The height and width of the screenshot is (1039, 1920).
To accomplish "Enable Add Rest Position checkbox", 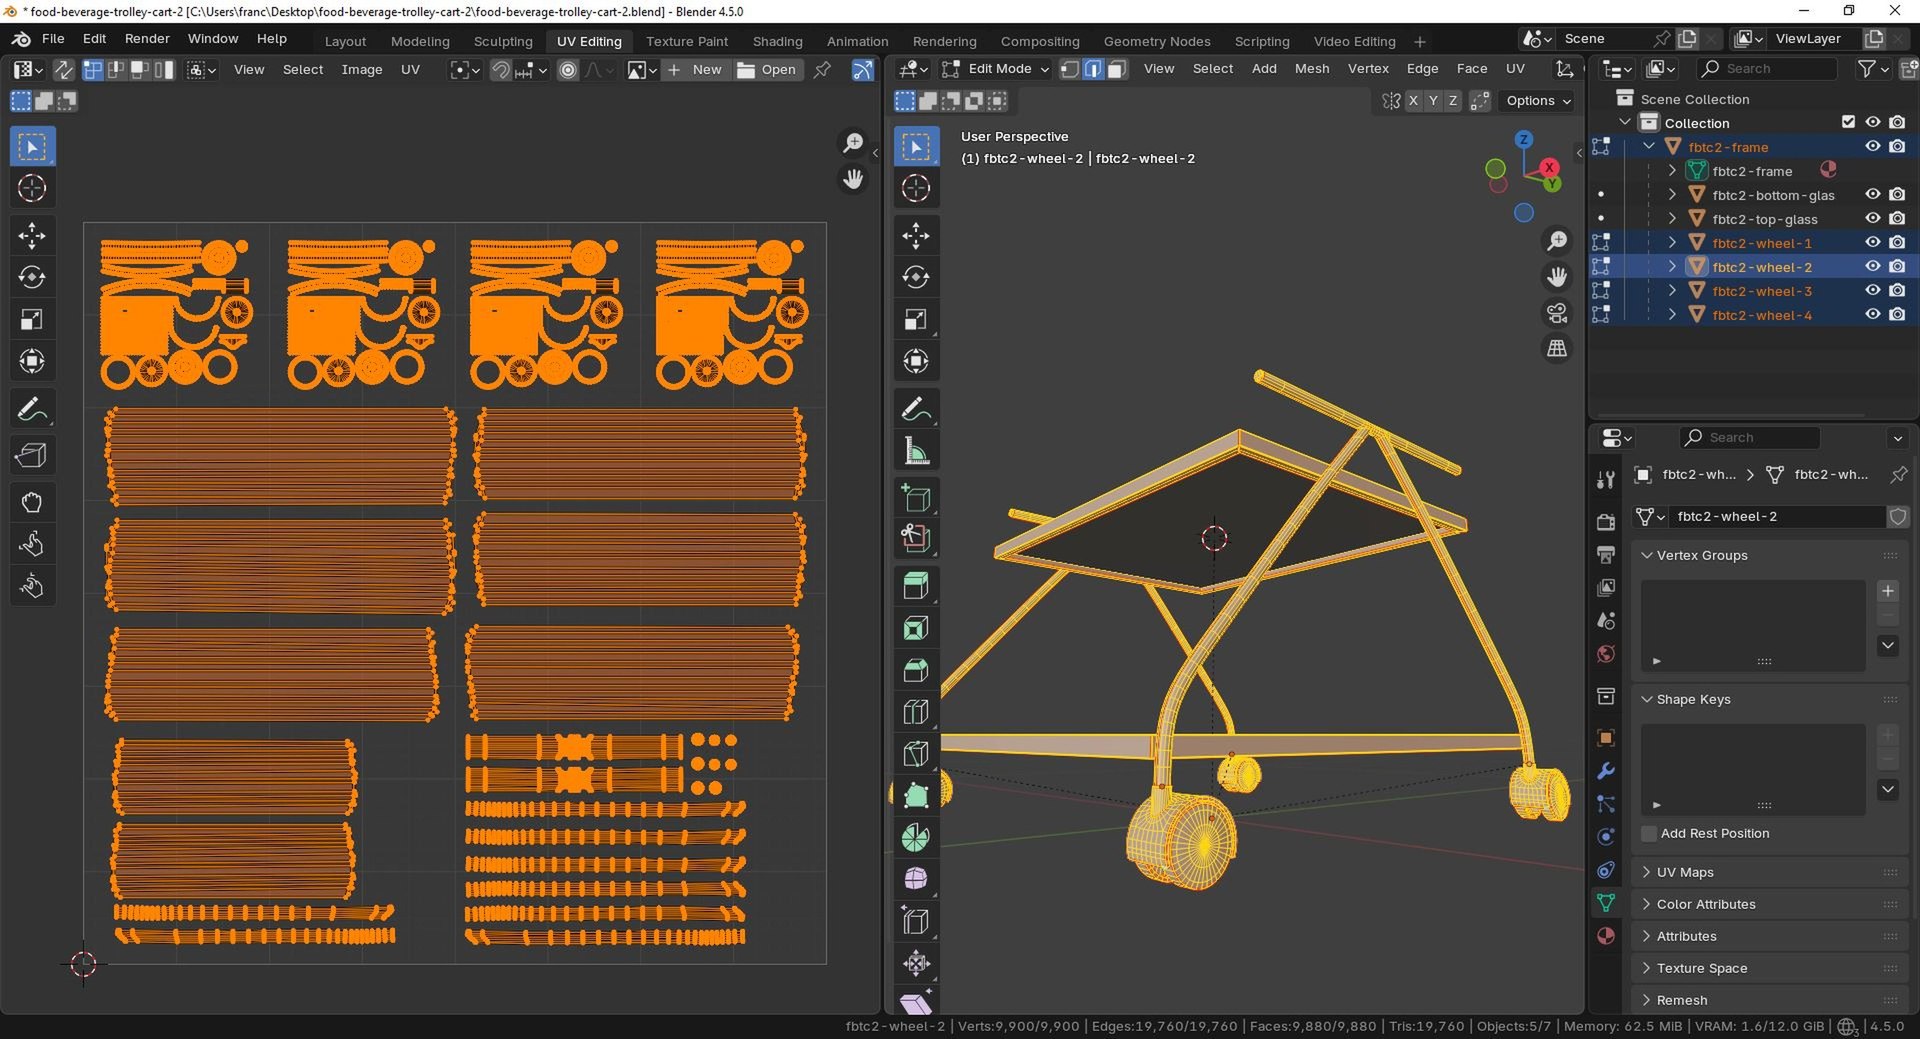I will 1649,834.
